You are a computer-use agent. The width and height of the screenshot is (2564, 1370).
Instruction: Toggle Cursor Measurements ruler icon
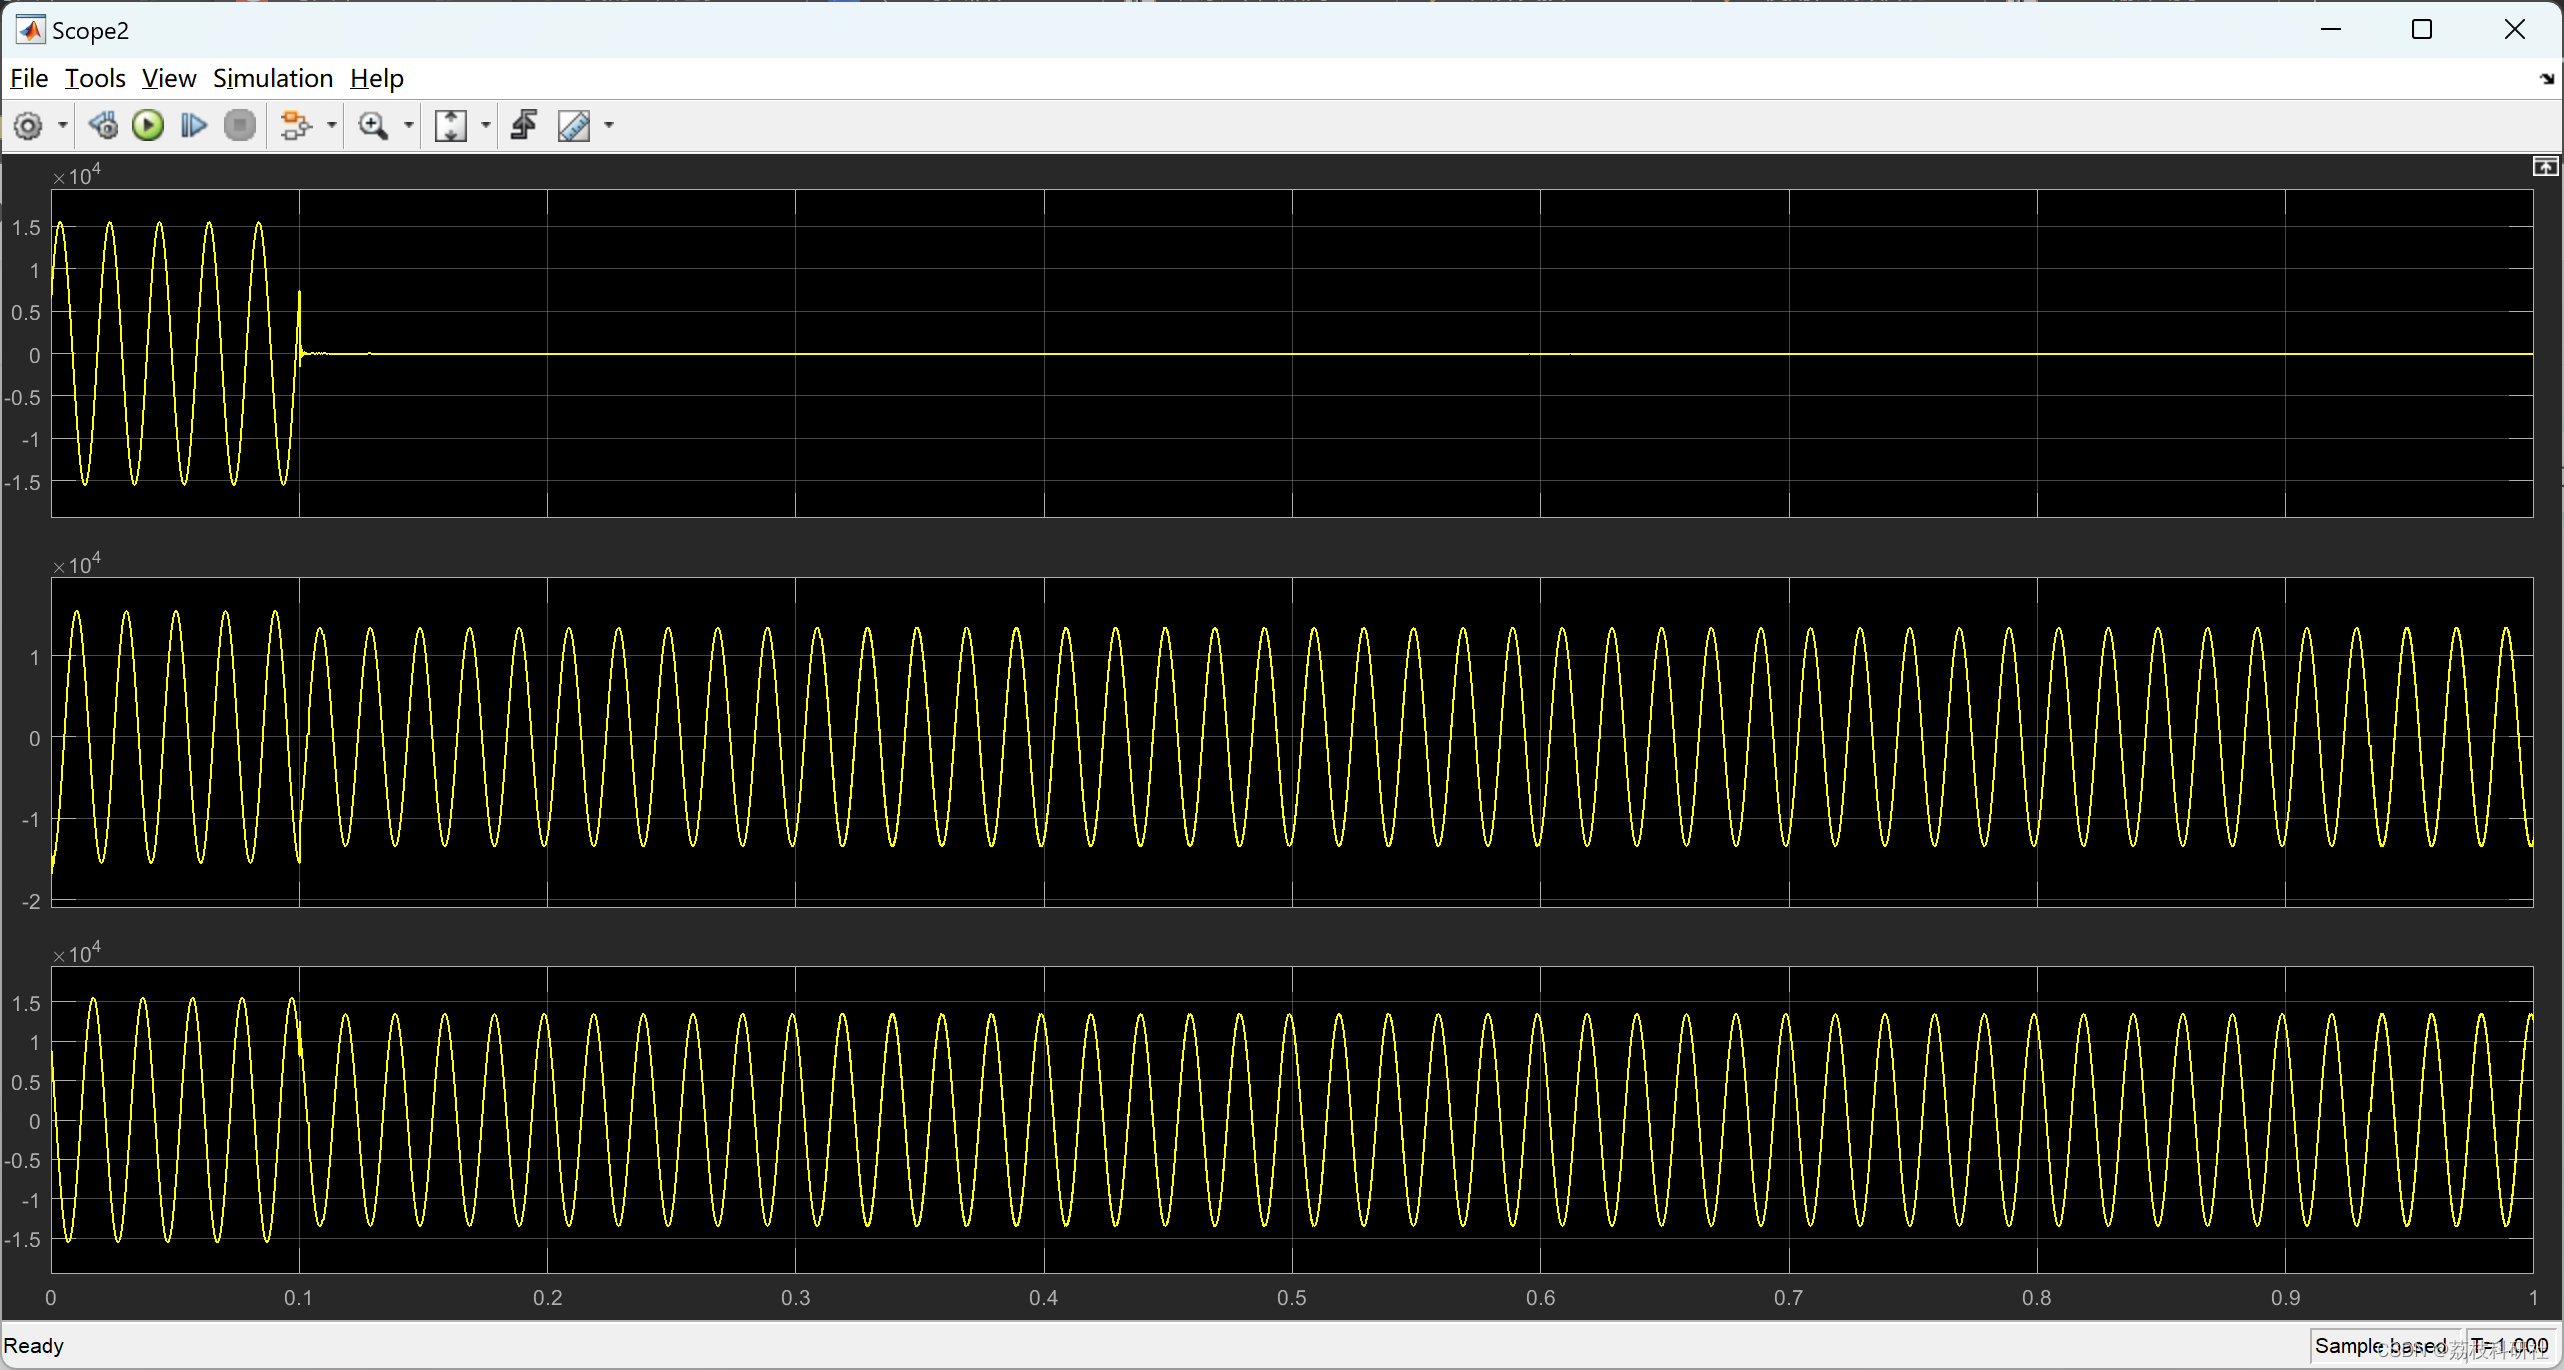pyautogui.click(x=574, y=126)
